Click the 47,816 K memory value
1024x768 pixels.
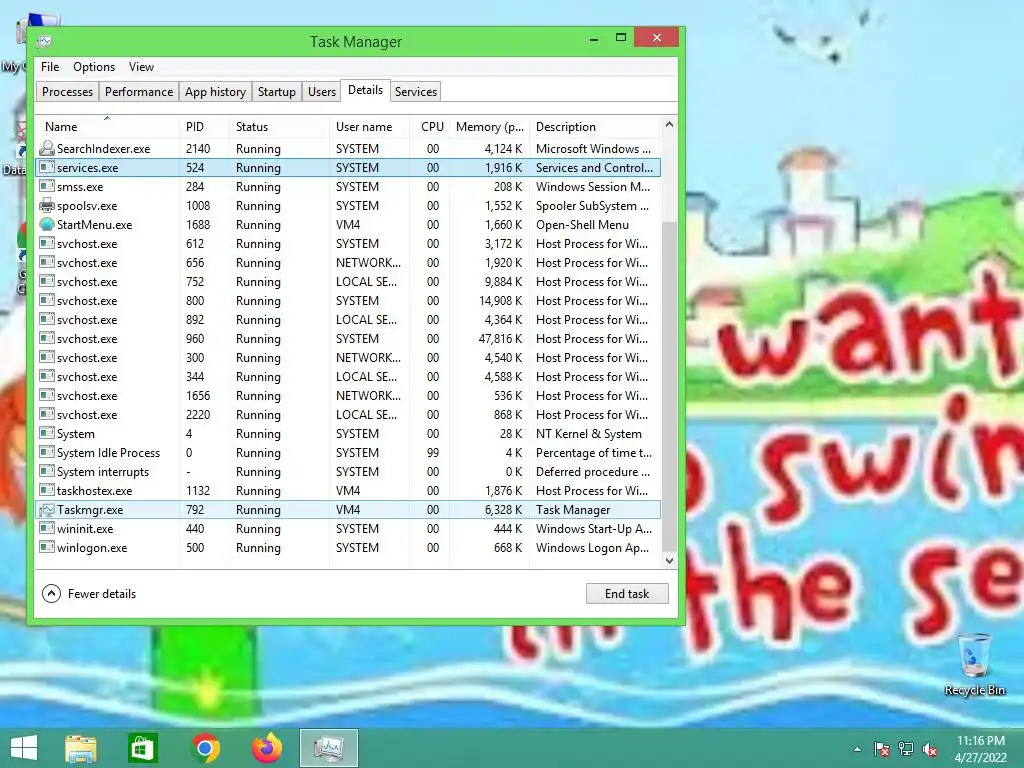coord(500,338)
